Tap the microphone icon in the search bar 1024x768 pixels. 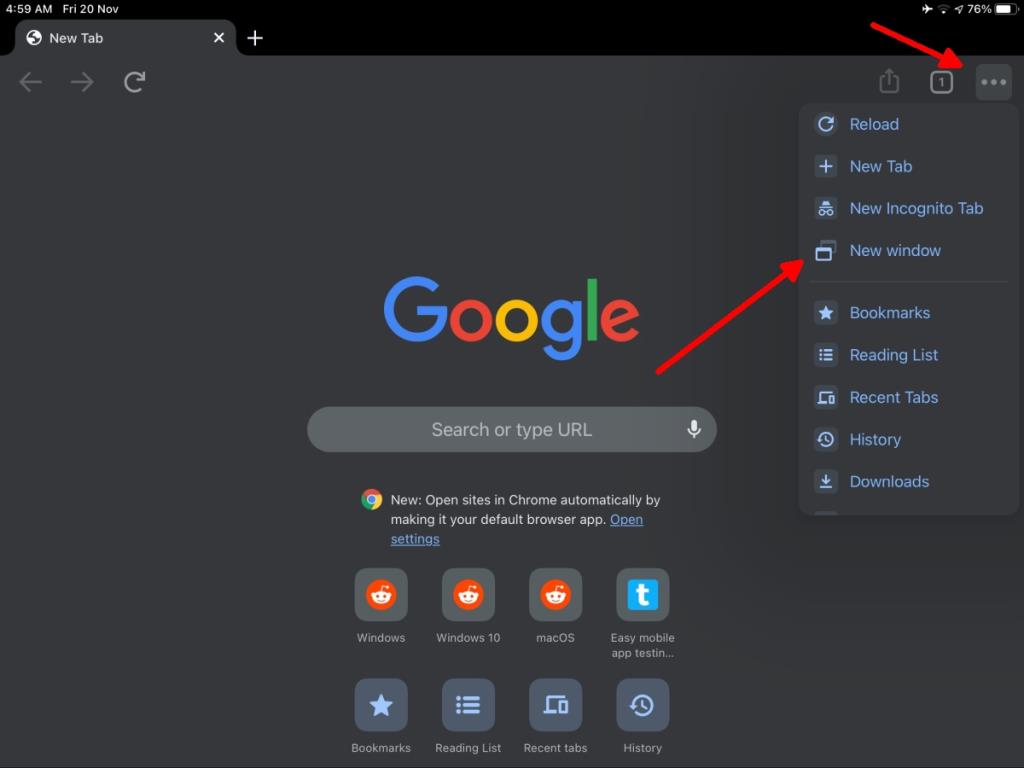pyautogui.click(x=694, y=428)
